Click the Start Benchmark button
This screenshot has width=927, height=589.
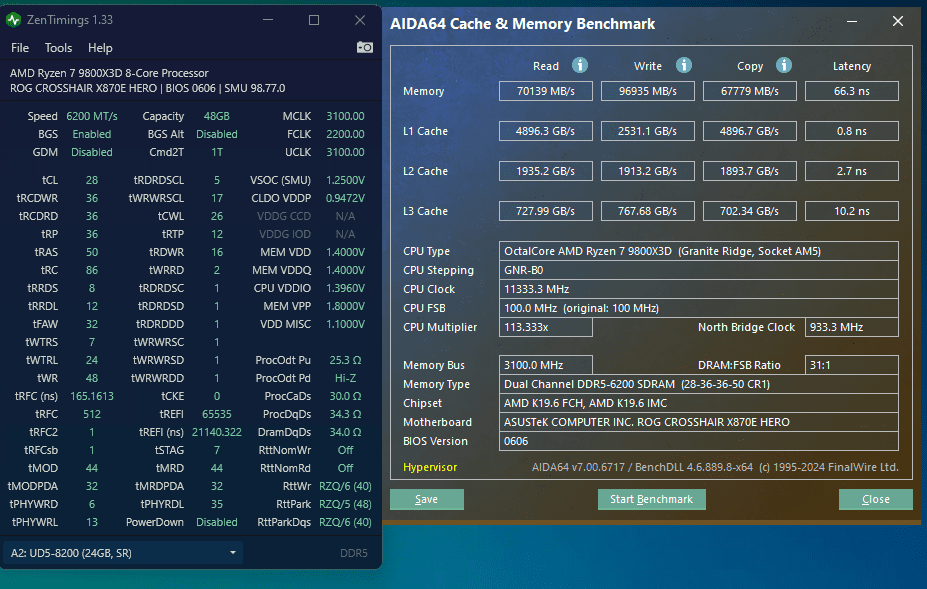652,499
